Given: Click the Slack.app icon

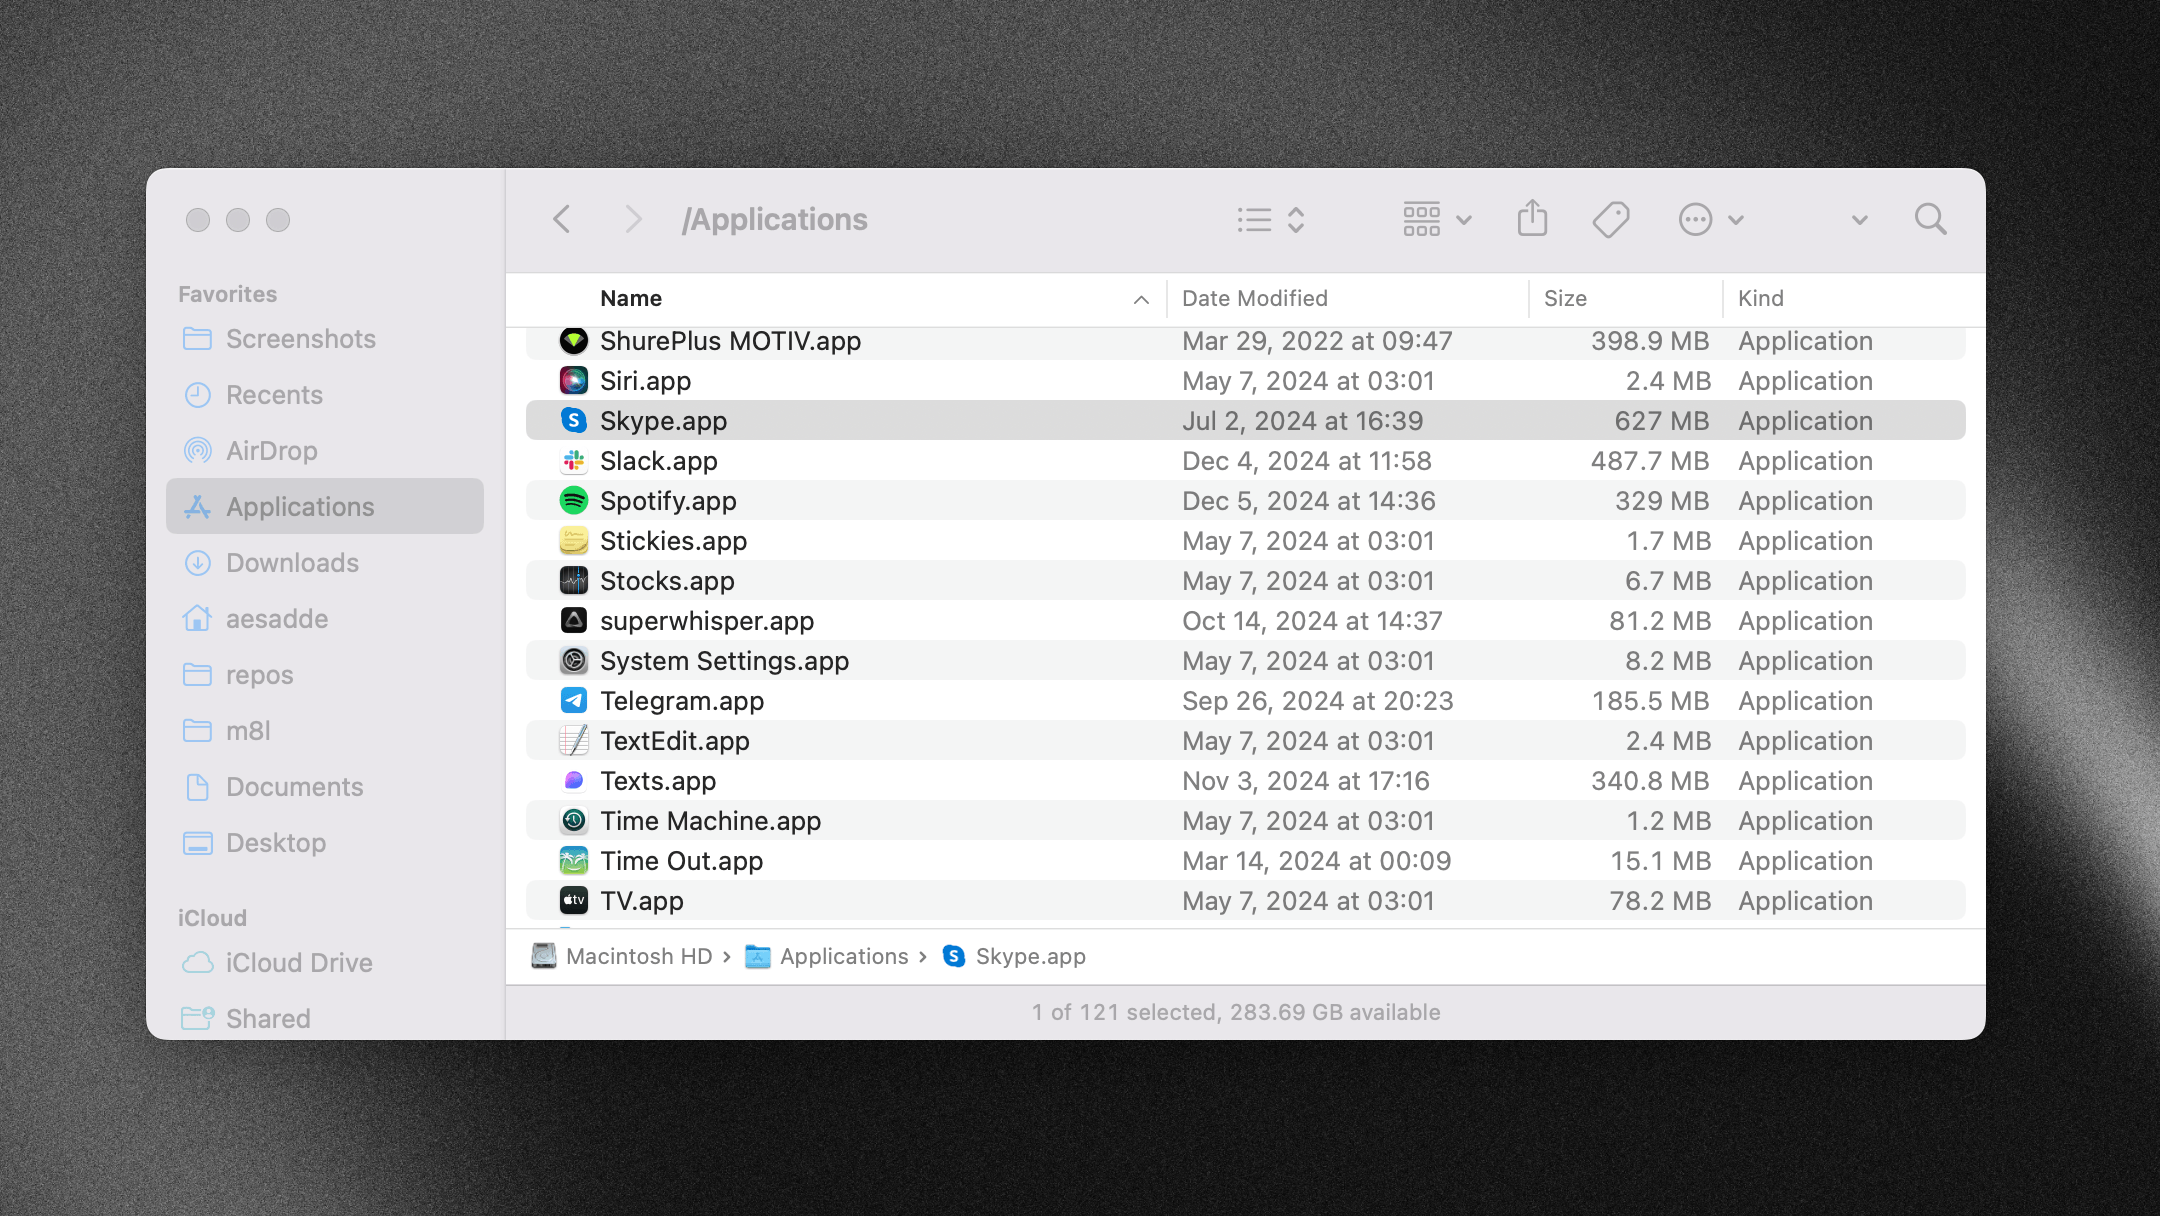Looking at the screenshot, I should click(572, 460).
